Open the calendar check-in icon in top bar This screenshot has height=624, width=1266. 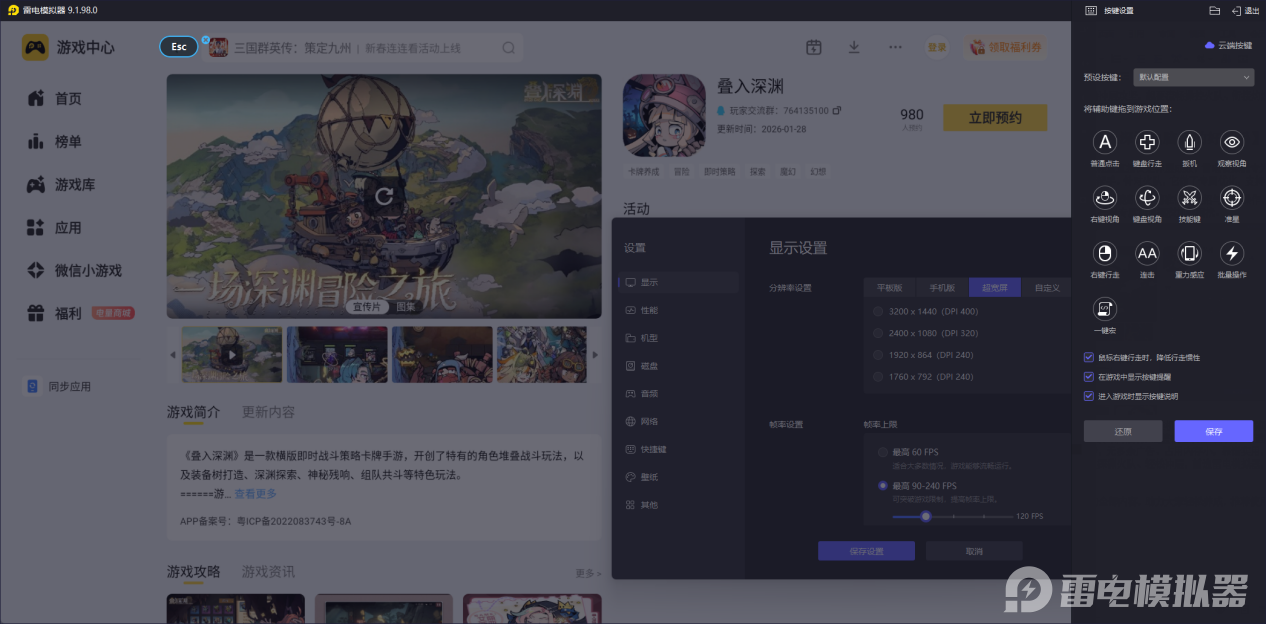814,47
